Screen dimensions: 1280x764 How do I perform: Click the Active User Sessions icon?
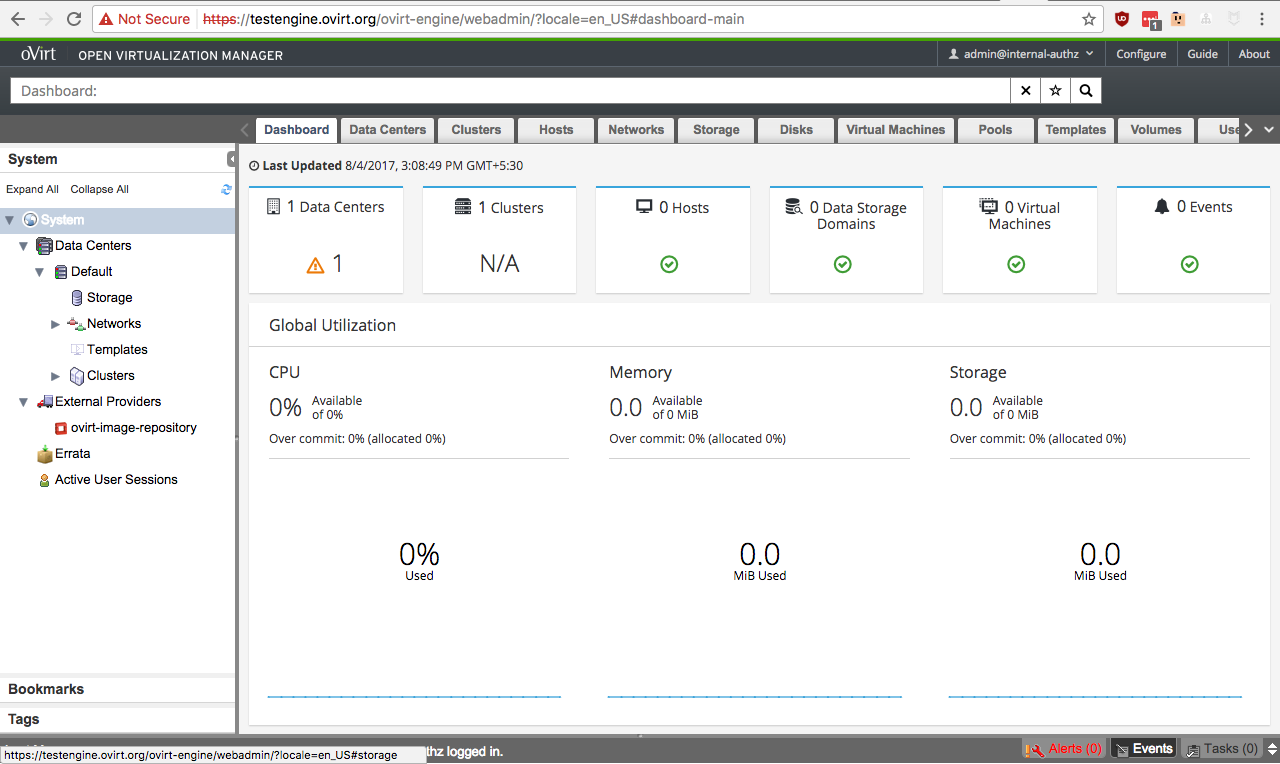[44, 480]
